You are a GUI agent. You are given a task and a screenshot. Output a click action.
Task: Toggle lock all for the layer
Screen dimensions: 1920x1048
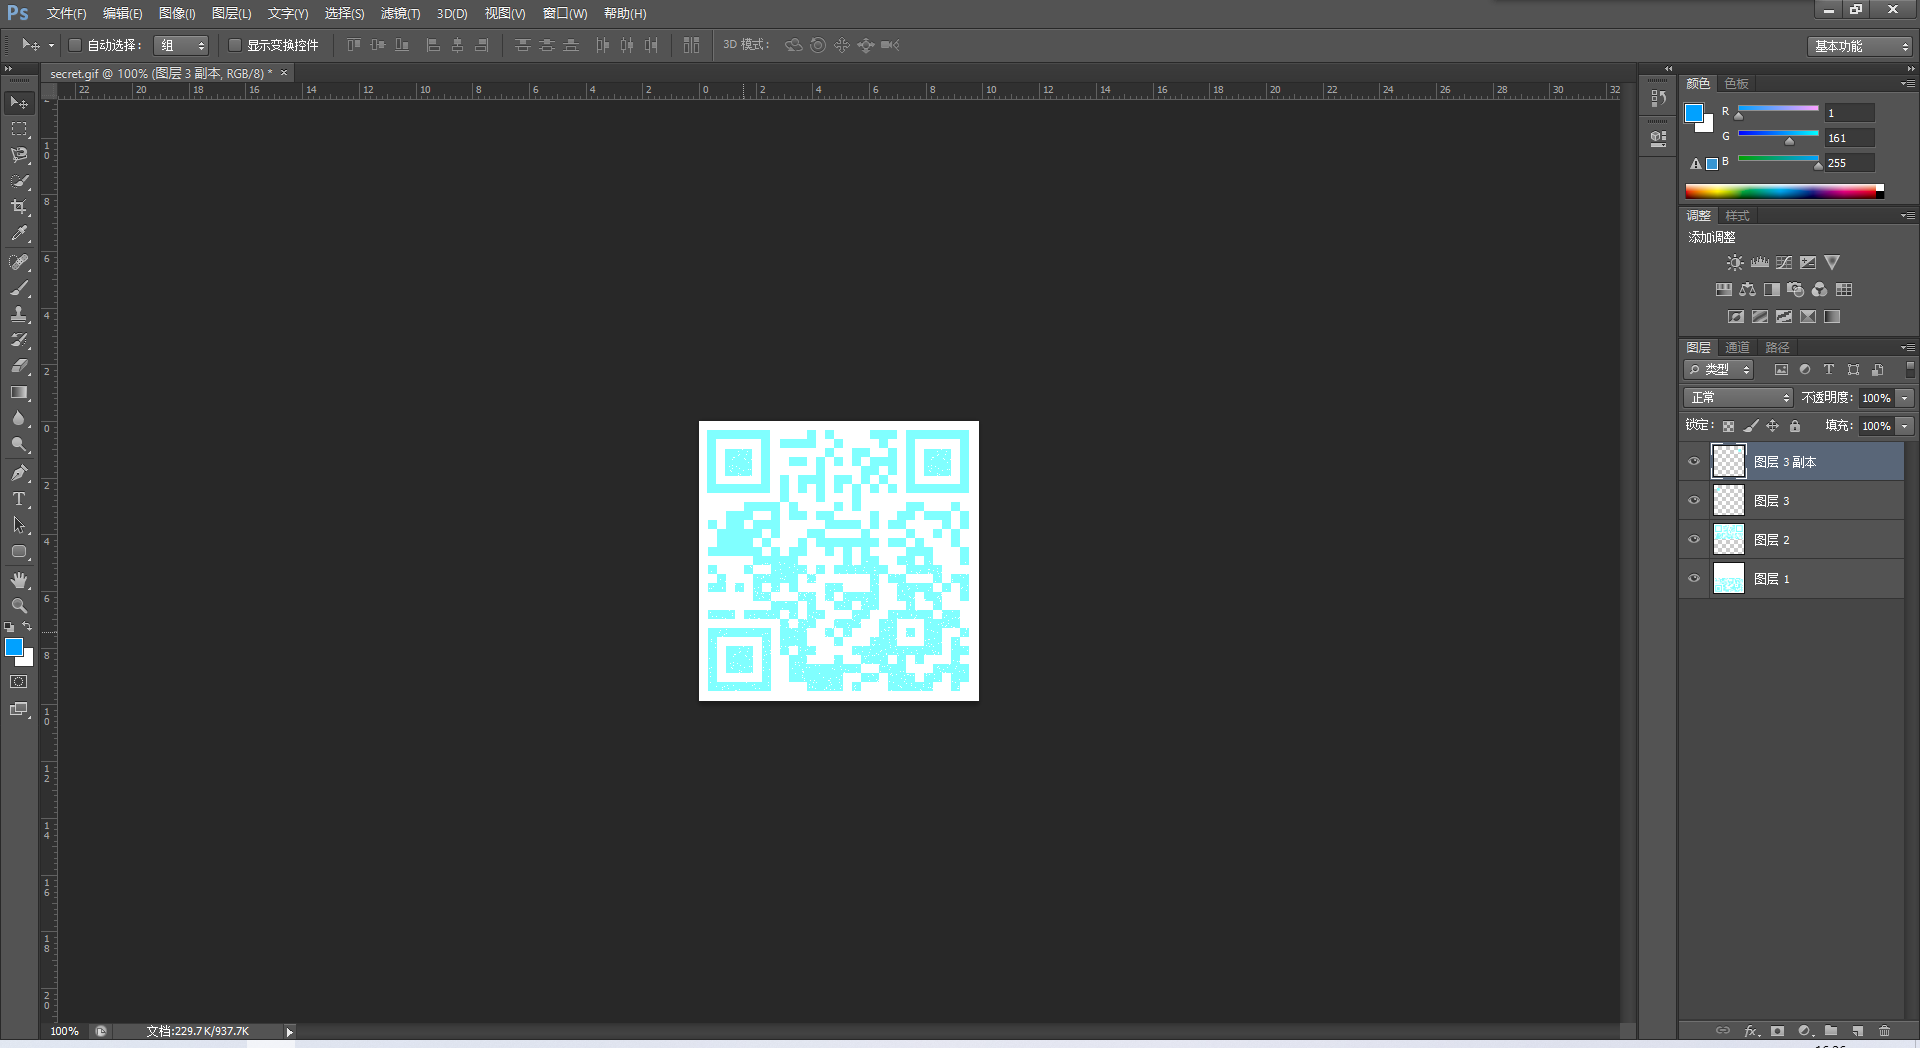tap(1795, 426)
